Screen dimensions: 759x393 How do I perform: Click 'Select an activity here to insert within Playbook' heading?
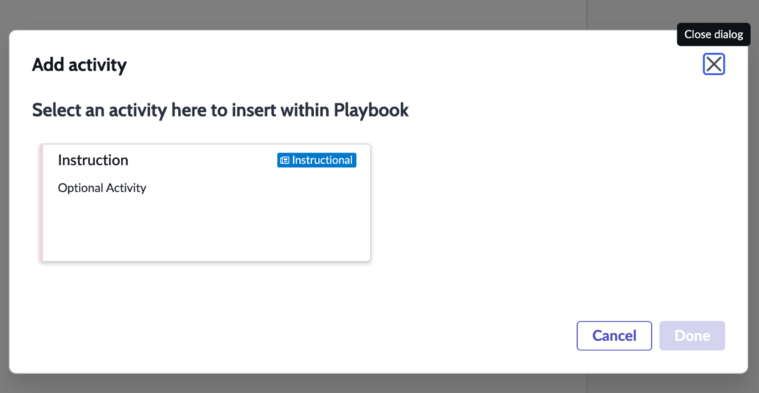(220, 110)
